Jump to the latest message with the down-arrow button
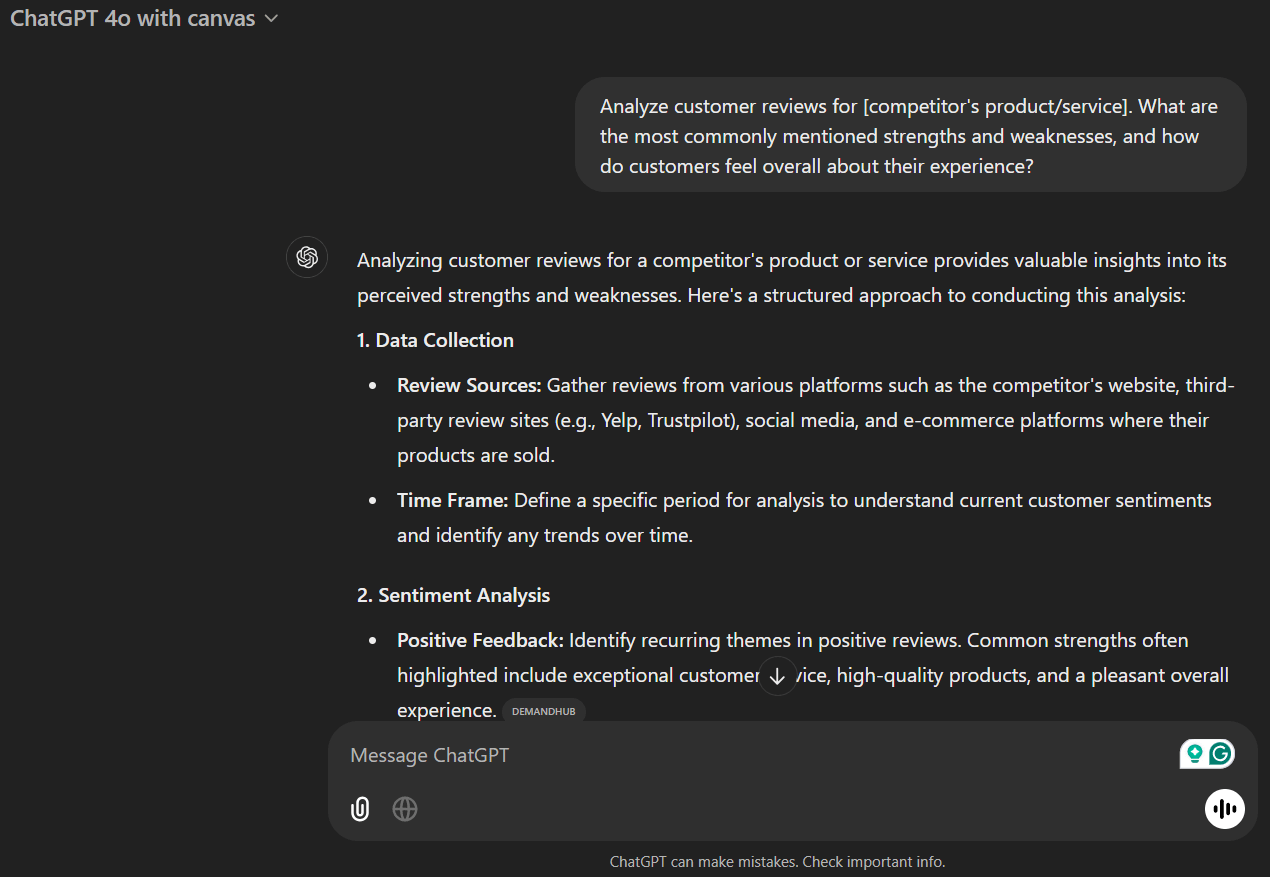Screen dimensions: 1270x877 (777, 675)
